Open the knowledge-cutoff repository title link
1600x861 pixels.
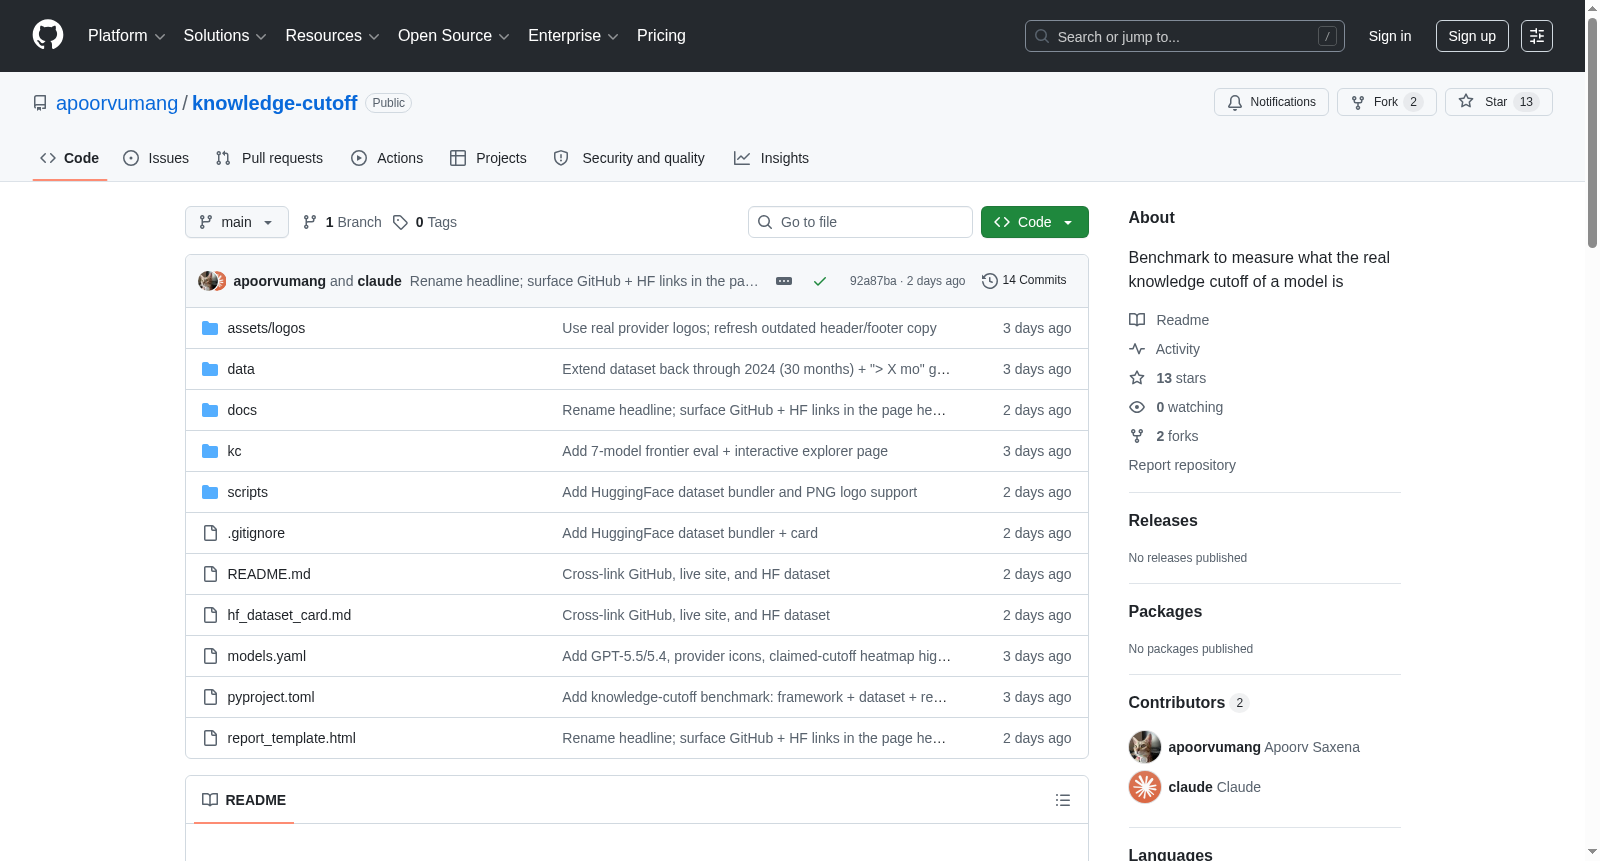274,103
